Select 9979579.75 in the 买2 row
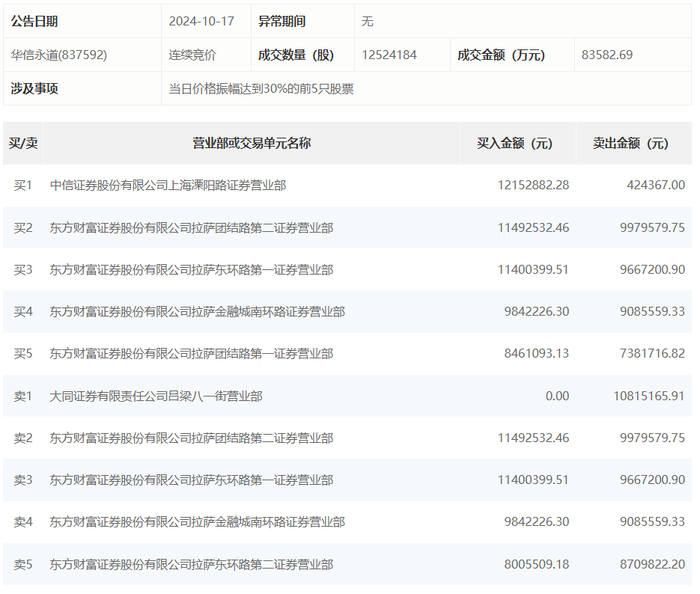 (x=652, y=228)
